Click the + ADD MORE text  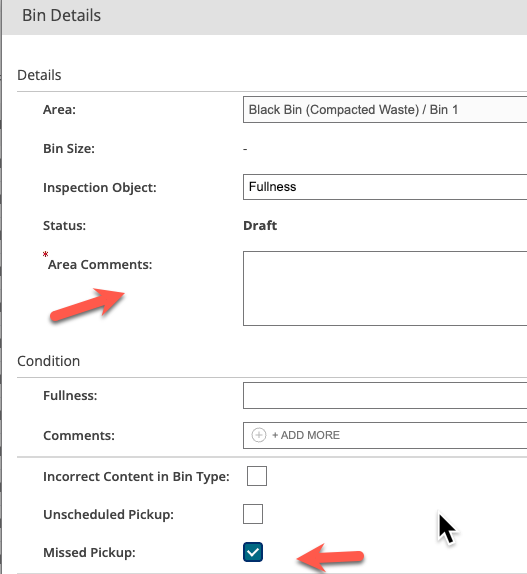[x=306, y=435]
